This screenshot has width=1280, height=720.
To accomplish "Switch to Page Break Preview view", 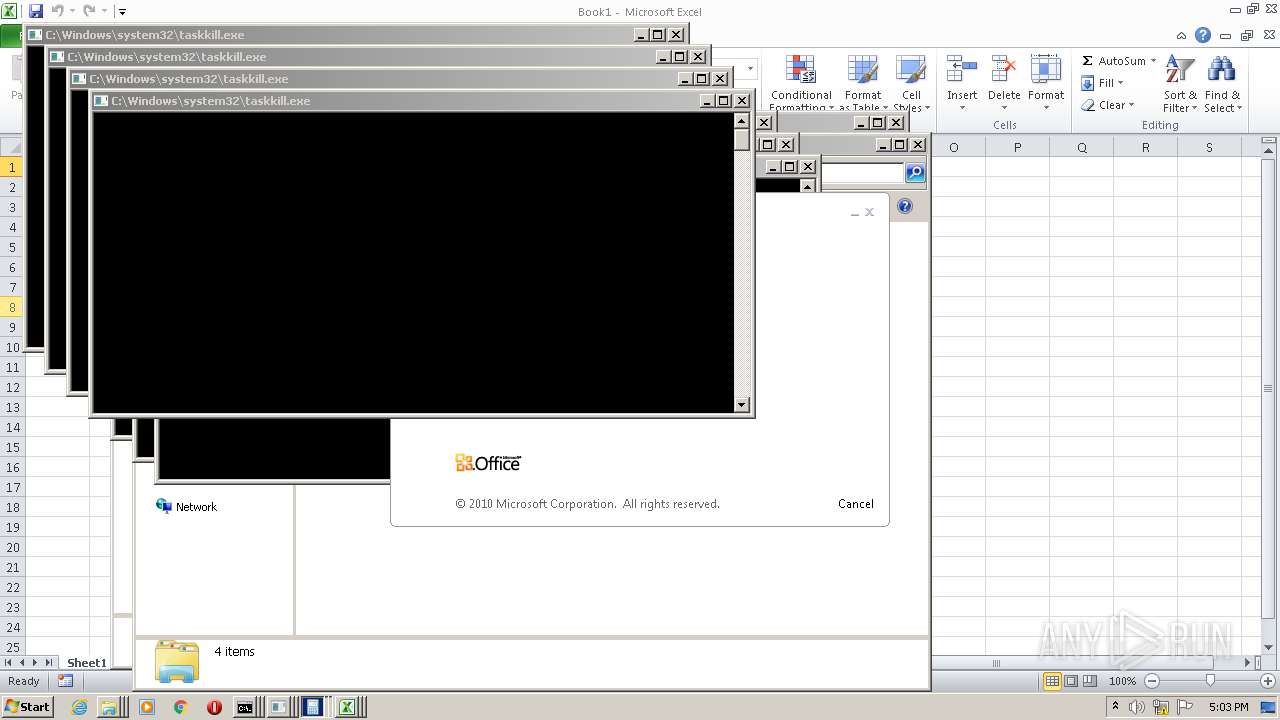I will 1090,681.
